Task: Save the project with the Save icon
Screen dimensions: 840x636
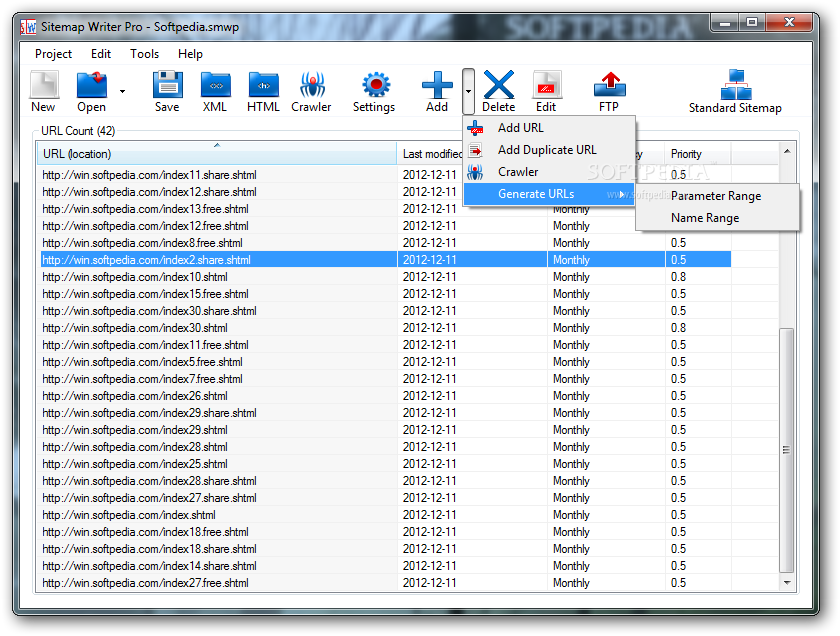Action: point(167,85)
